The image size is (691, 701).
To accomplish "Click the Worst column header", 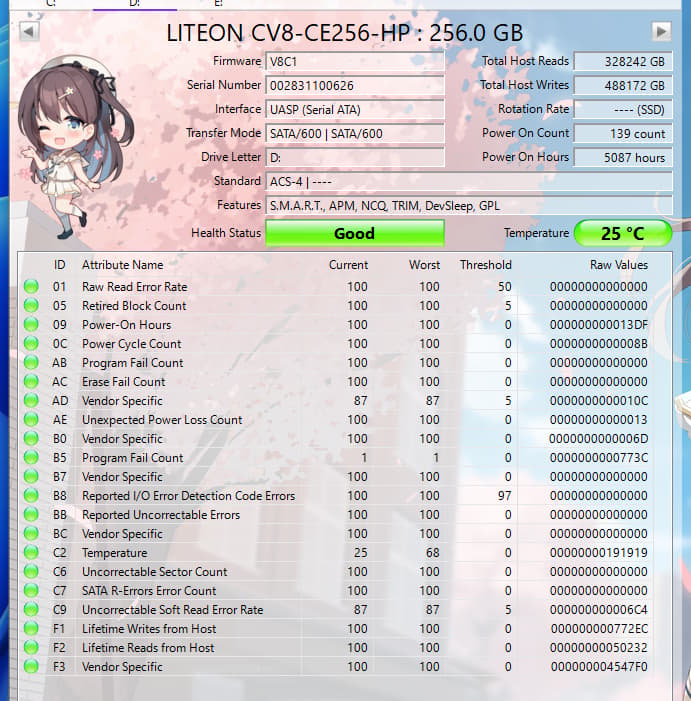I will pos(424,265).
